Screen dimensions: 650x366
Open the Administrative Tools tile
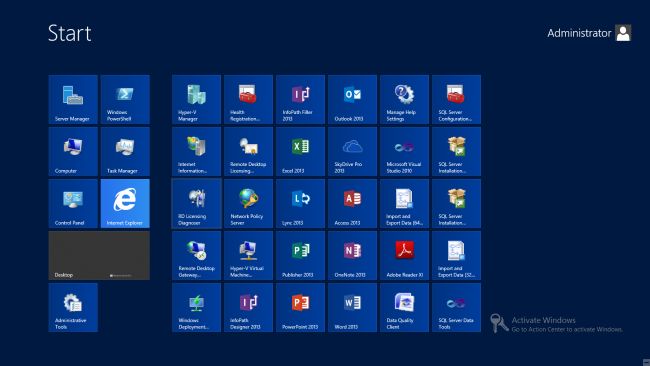pyautogui.click(x=73, y=308)
